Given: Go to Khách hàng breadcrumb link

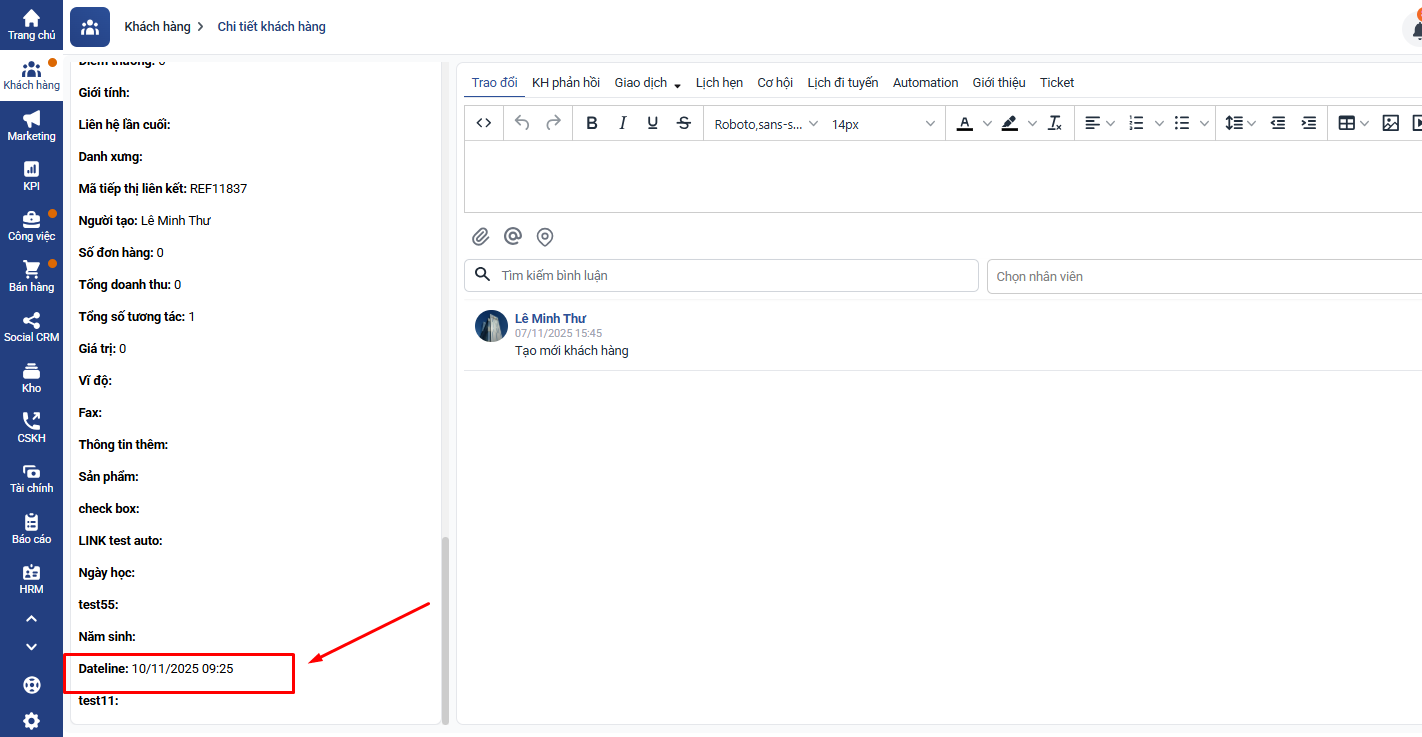Looking at the screenshot, I should [156, 27].
